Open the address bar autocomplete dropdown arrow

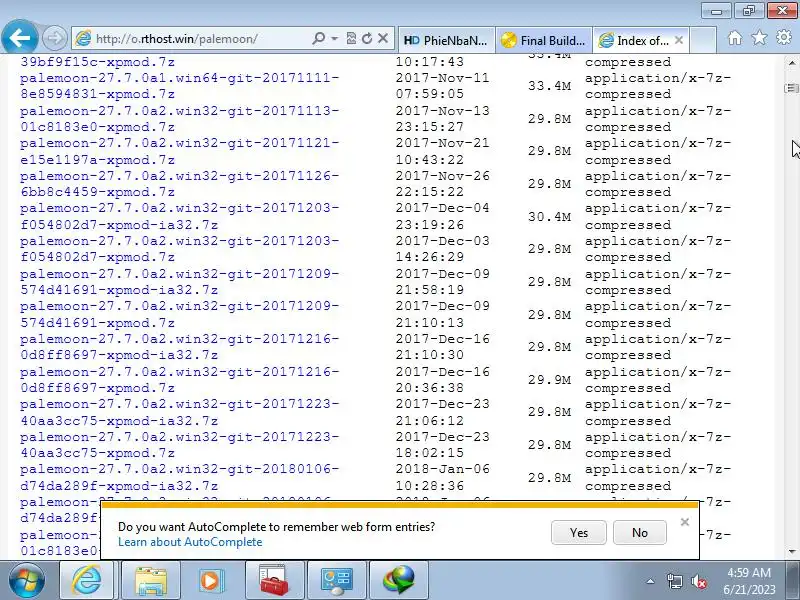click(x=335, y=38)
